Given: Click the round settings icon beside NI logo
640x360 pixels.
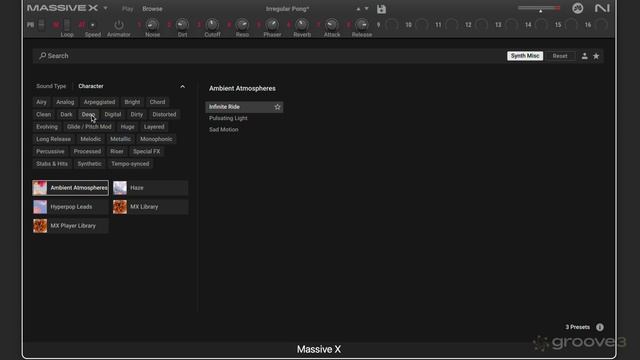Looking at the screenshot, I should pyautogui.click(x=577, y=8).
